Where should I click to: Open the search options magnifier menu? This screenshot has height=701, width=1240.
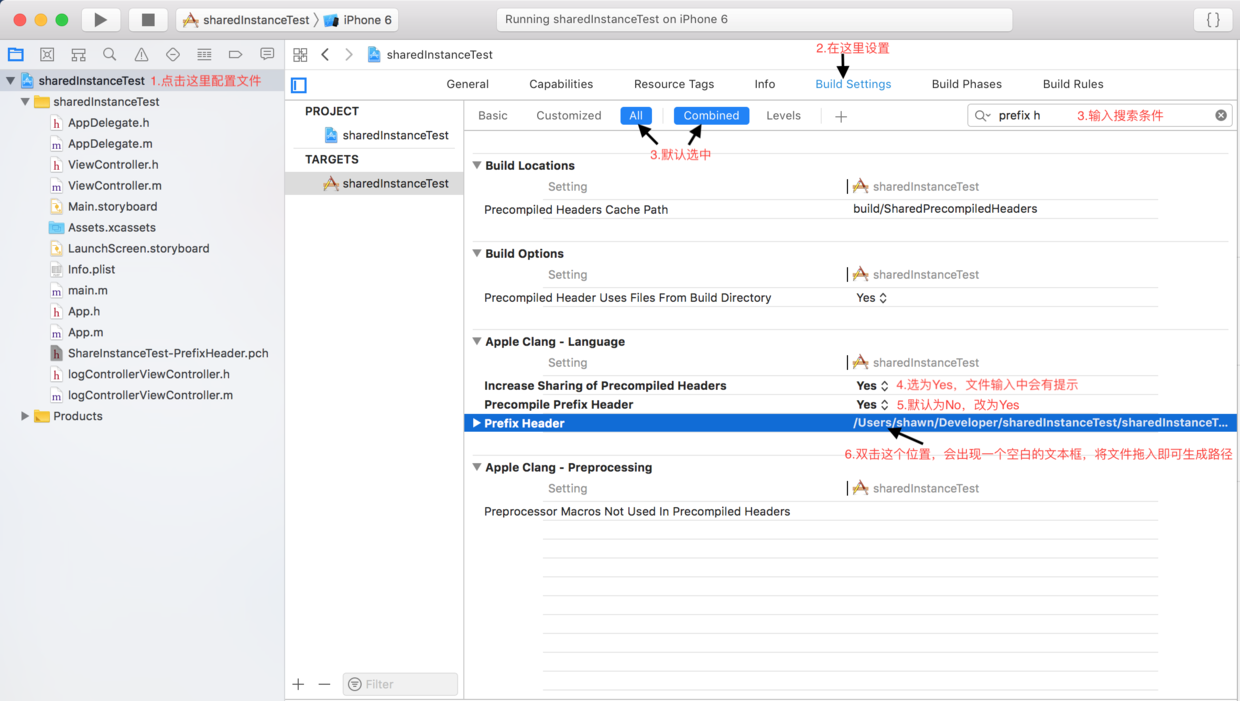click(983, 116)
